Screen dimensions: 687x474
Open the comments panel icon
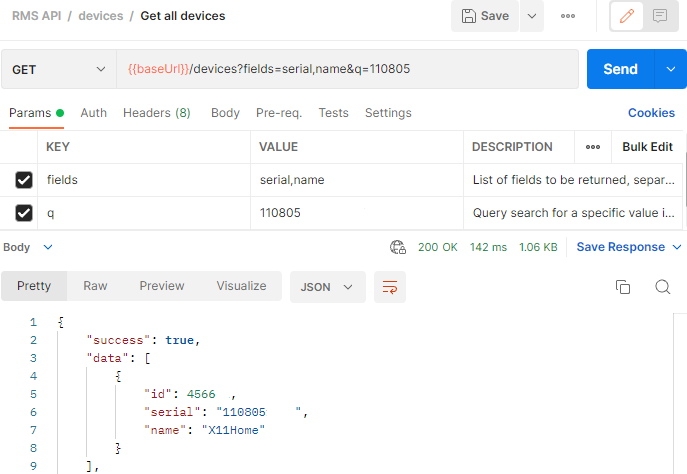coord(660,16)
